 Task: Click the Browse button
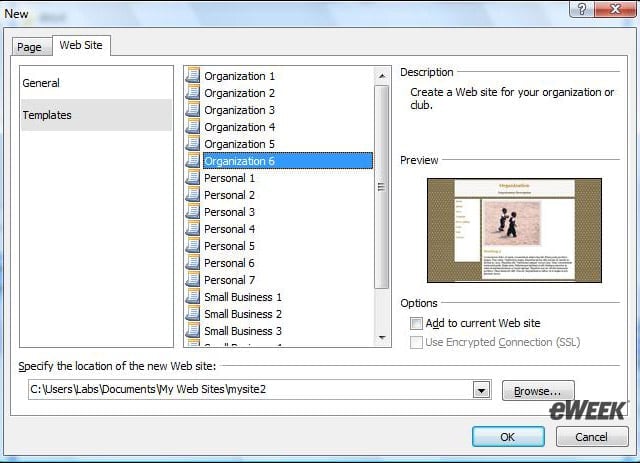click(538, 391)
